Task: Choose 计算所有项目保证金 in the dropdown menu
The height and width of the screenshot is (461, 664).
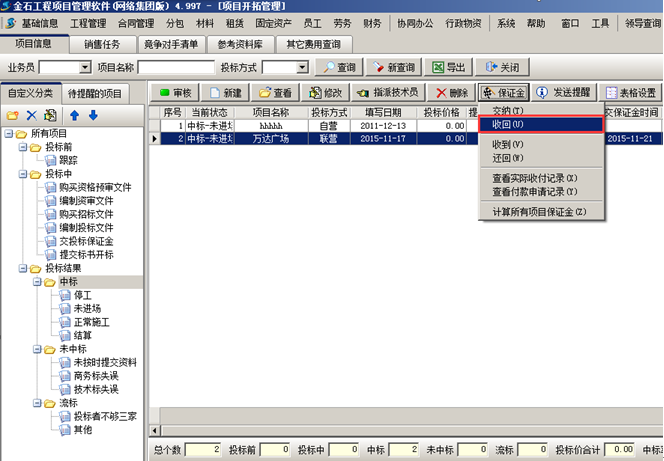Action: [540, 211]
